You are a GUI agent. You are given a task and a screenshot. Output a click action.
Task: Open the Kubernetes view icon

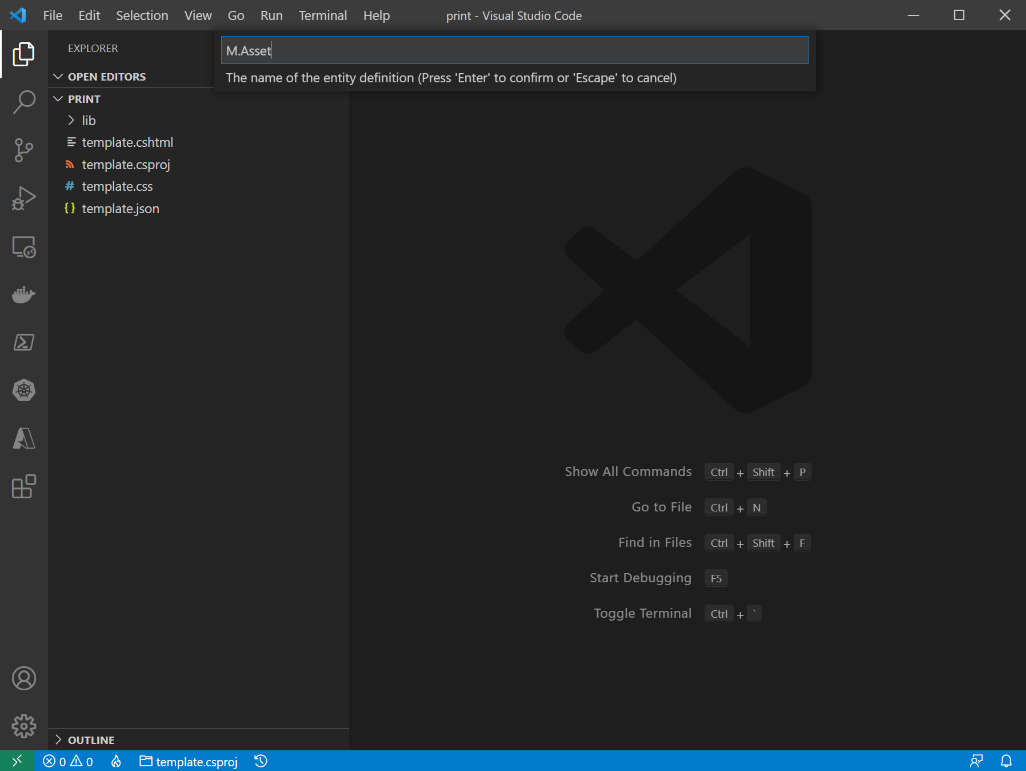(24, 390)
